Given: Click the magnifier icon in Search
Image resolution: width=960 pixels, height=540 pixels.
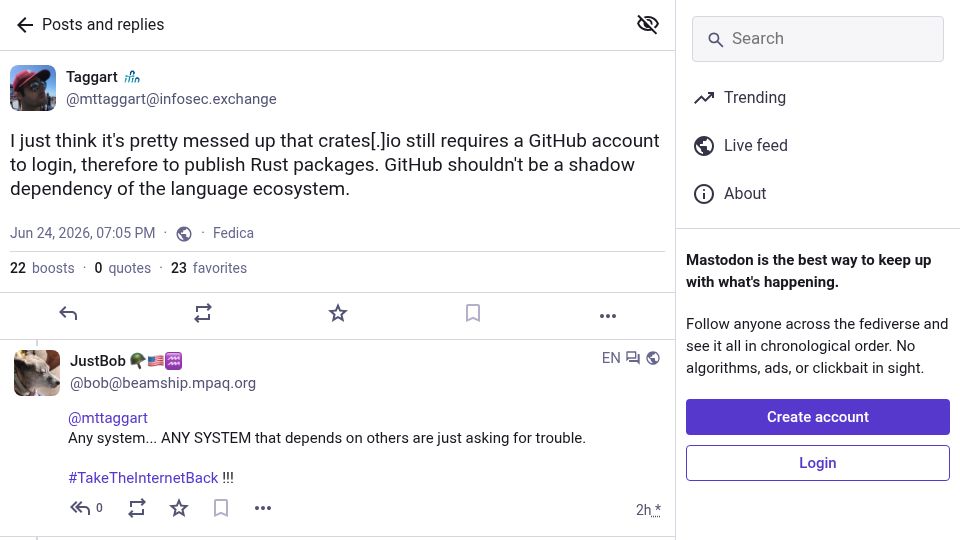Looking at the screenshot, I should point(715,40).
